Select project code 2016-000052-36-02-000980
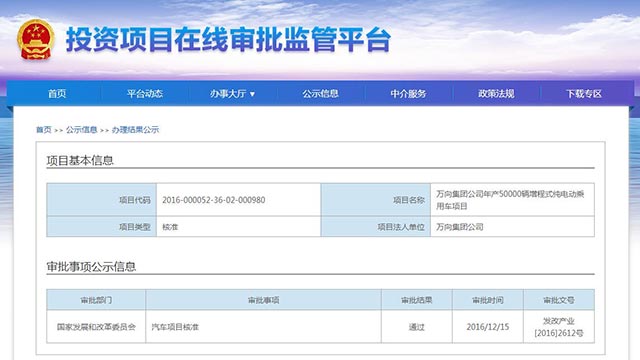The width and height of the screenshot is (640, 360). click(213, 200)
